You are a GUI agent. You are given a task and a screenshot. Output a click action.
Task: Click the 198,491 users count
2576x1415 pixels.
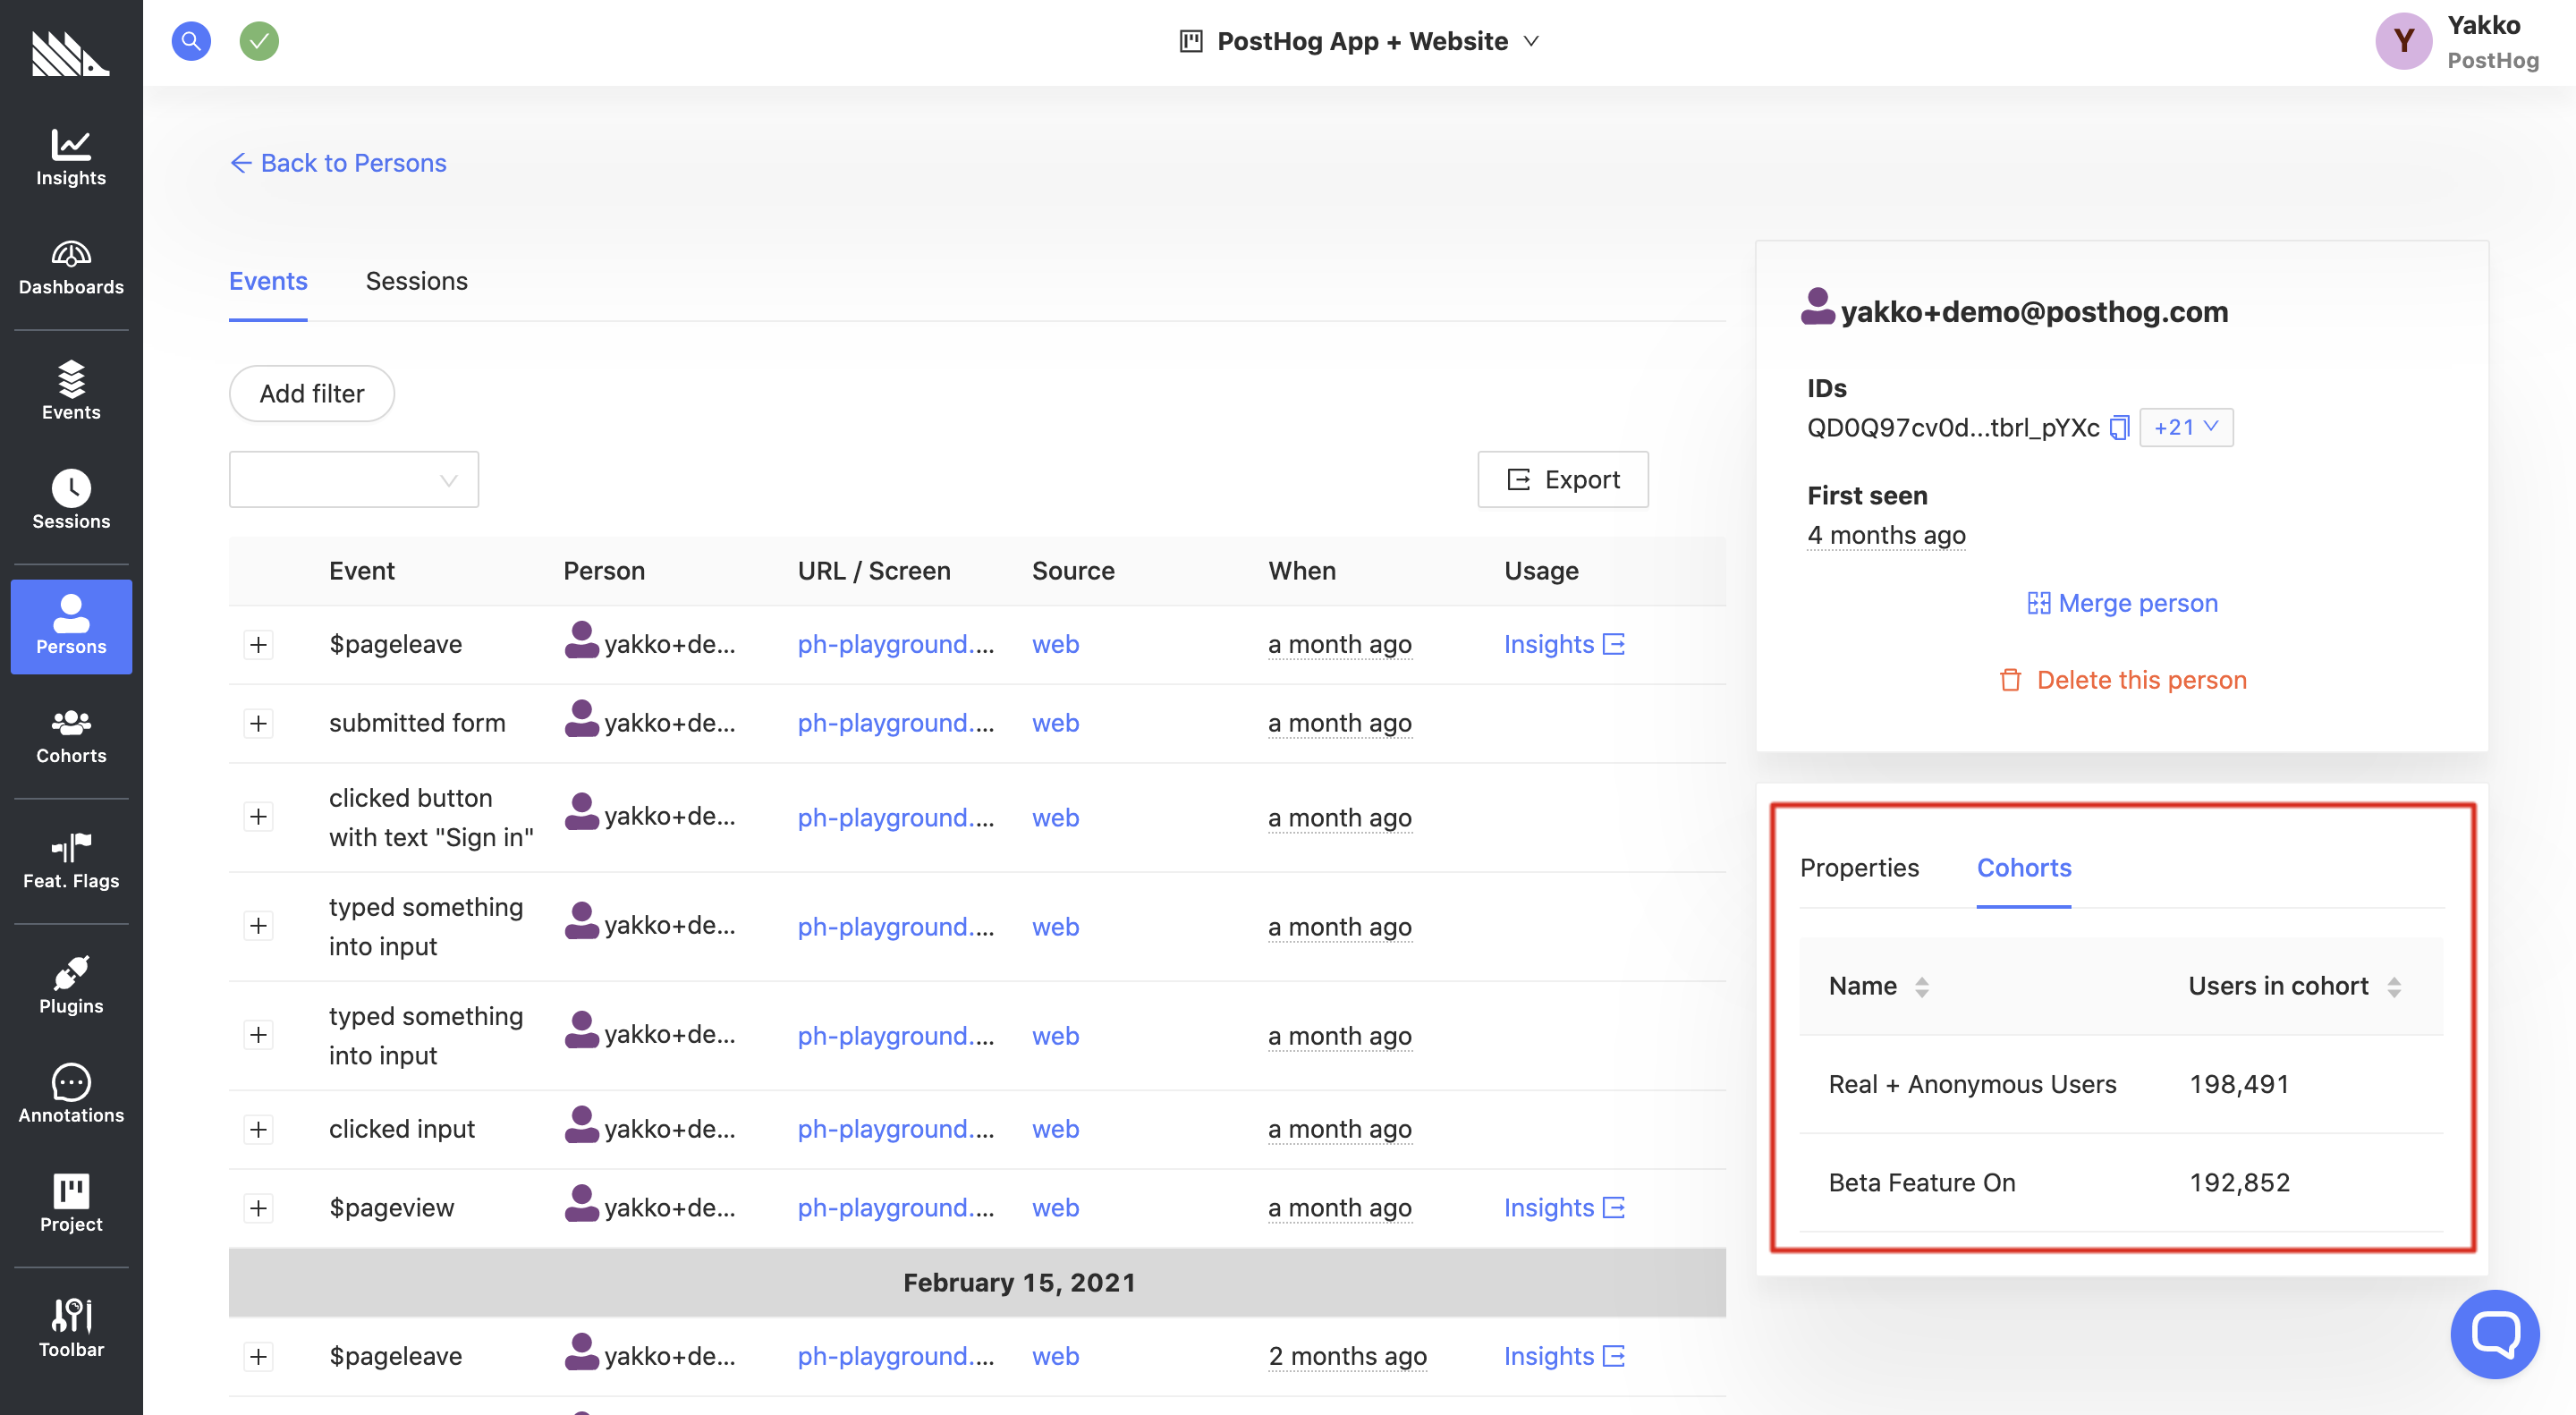point(2239,1084)
